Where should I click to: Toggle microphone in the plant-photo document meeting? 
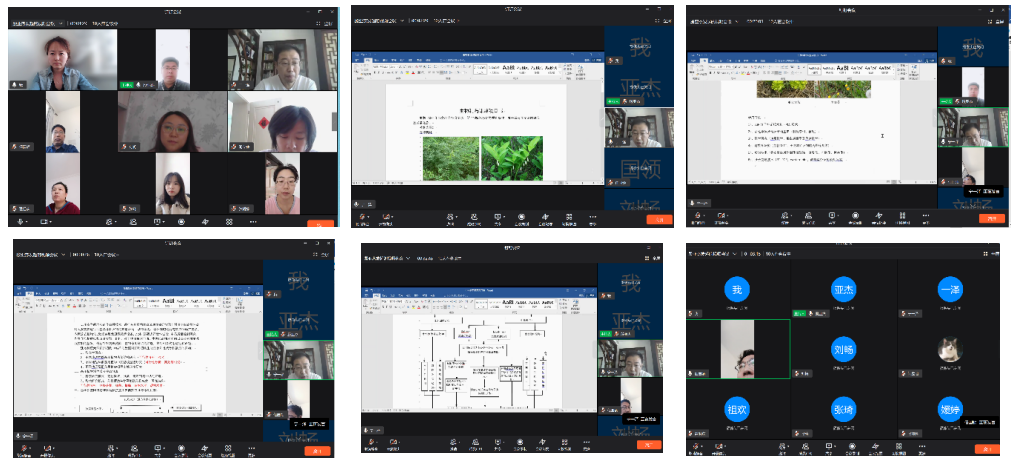click(x=365, y=217)
